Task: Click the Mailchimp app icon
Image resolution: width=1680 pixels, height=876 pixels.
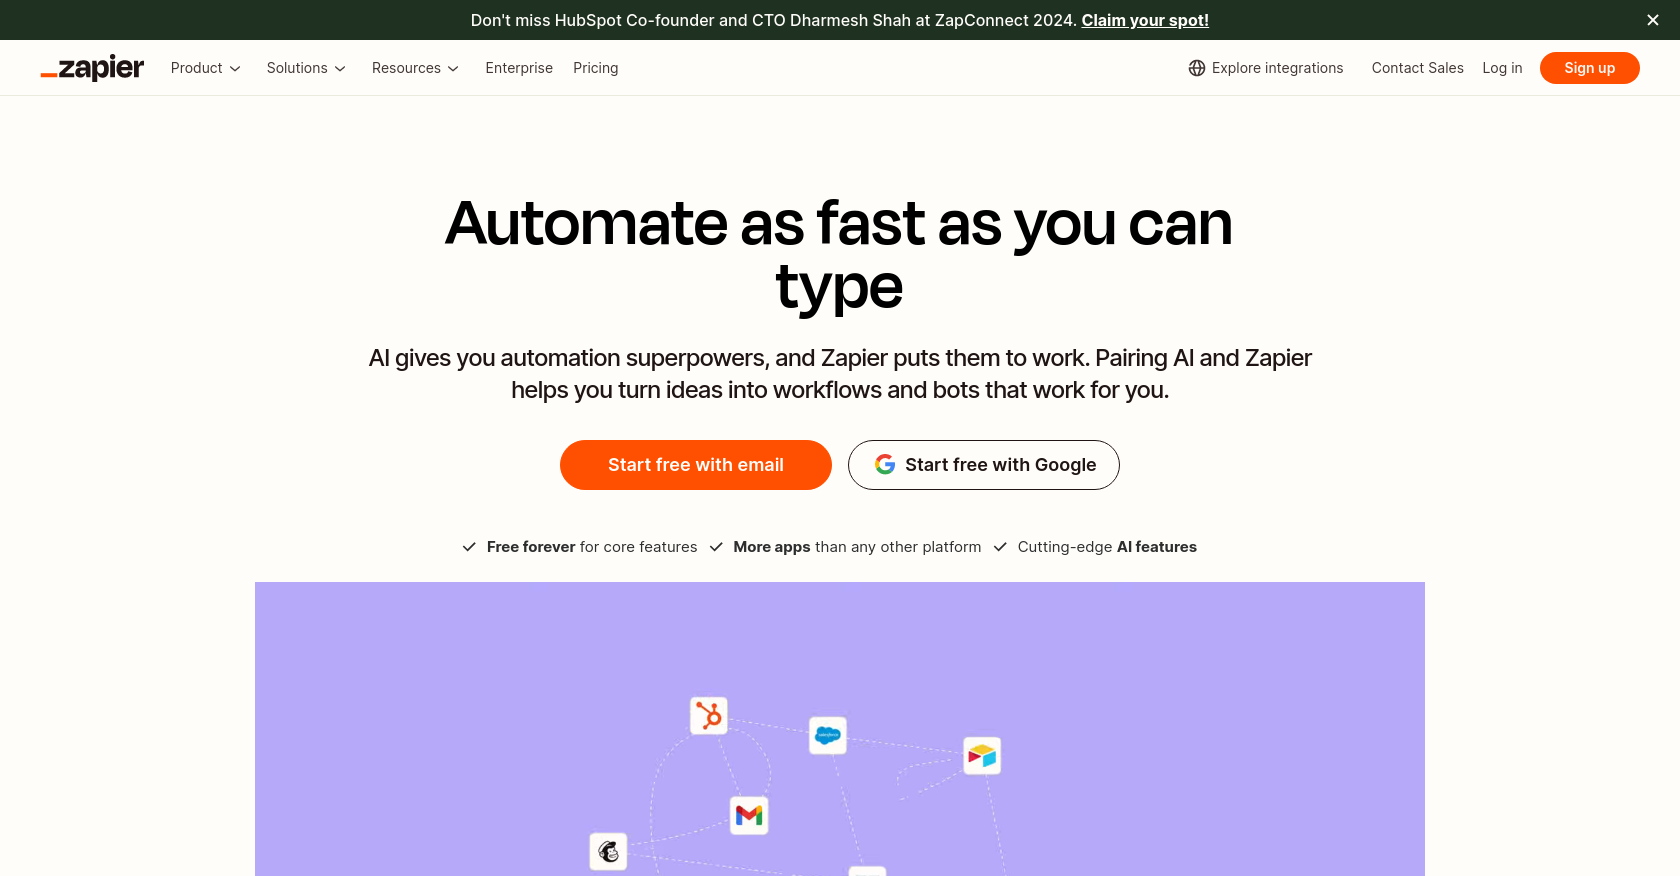Action: (x=608, y=852)
